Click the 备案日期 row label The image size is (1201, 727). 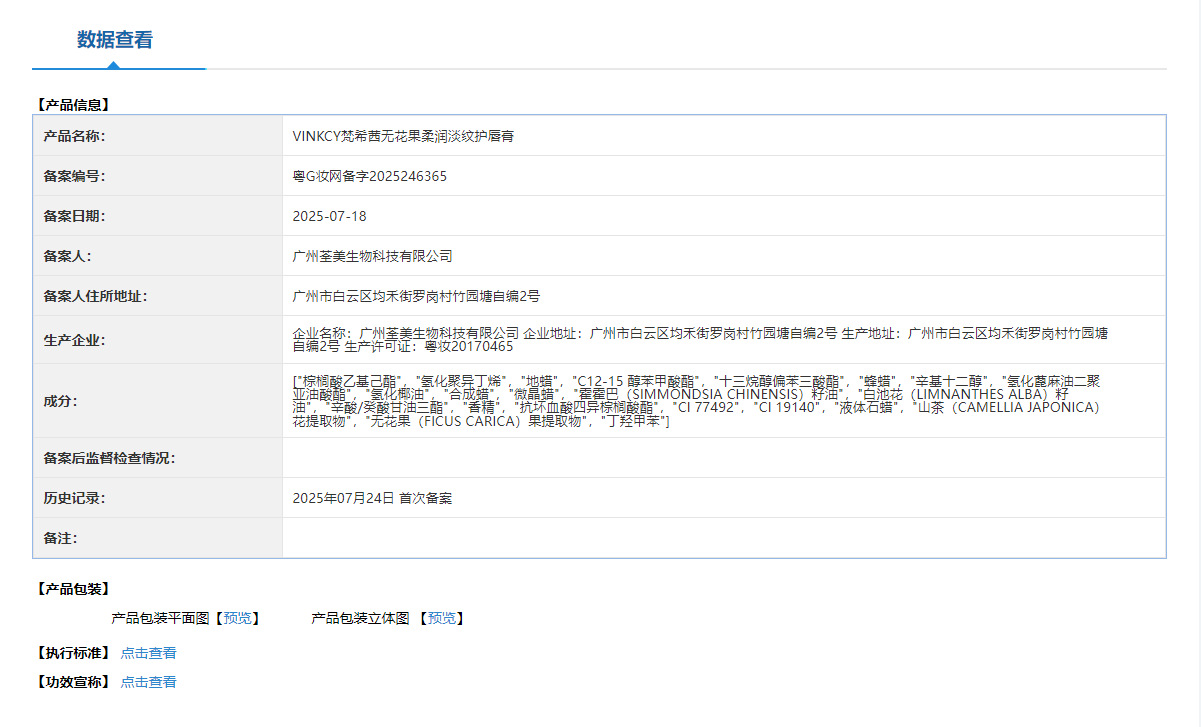(74, 216)
